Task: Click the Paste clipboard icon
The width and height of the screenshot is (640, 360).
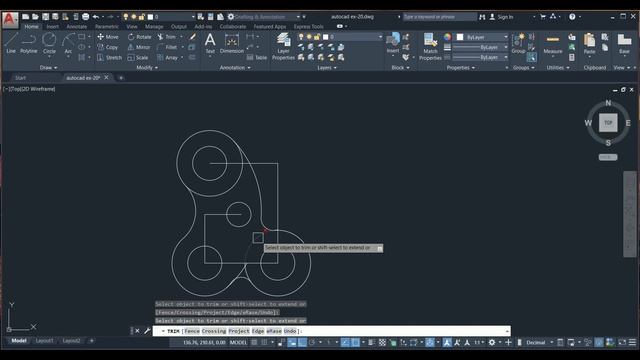Action: [589, 44]
